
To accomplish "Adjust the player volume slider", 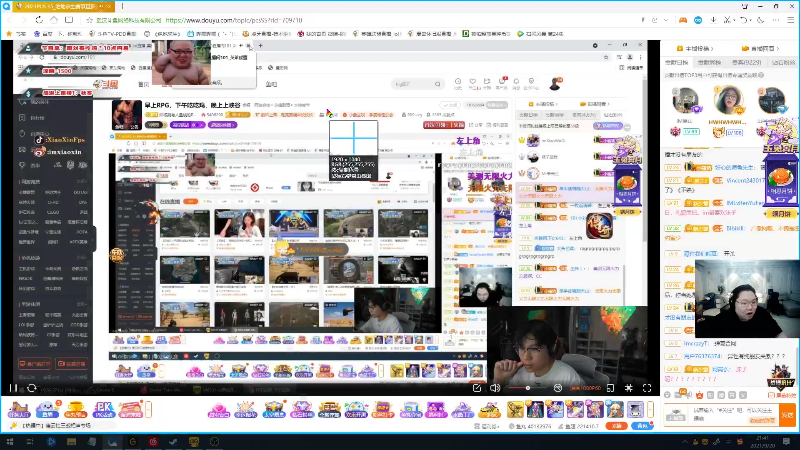I will click(526, 388).
